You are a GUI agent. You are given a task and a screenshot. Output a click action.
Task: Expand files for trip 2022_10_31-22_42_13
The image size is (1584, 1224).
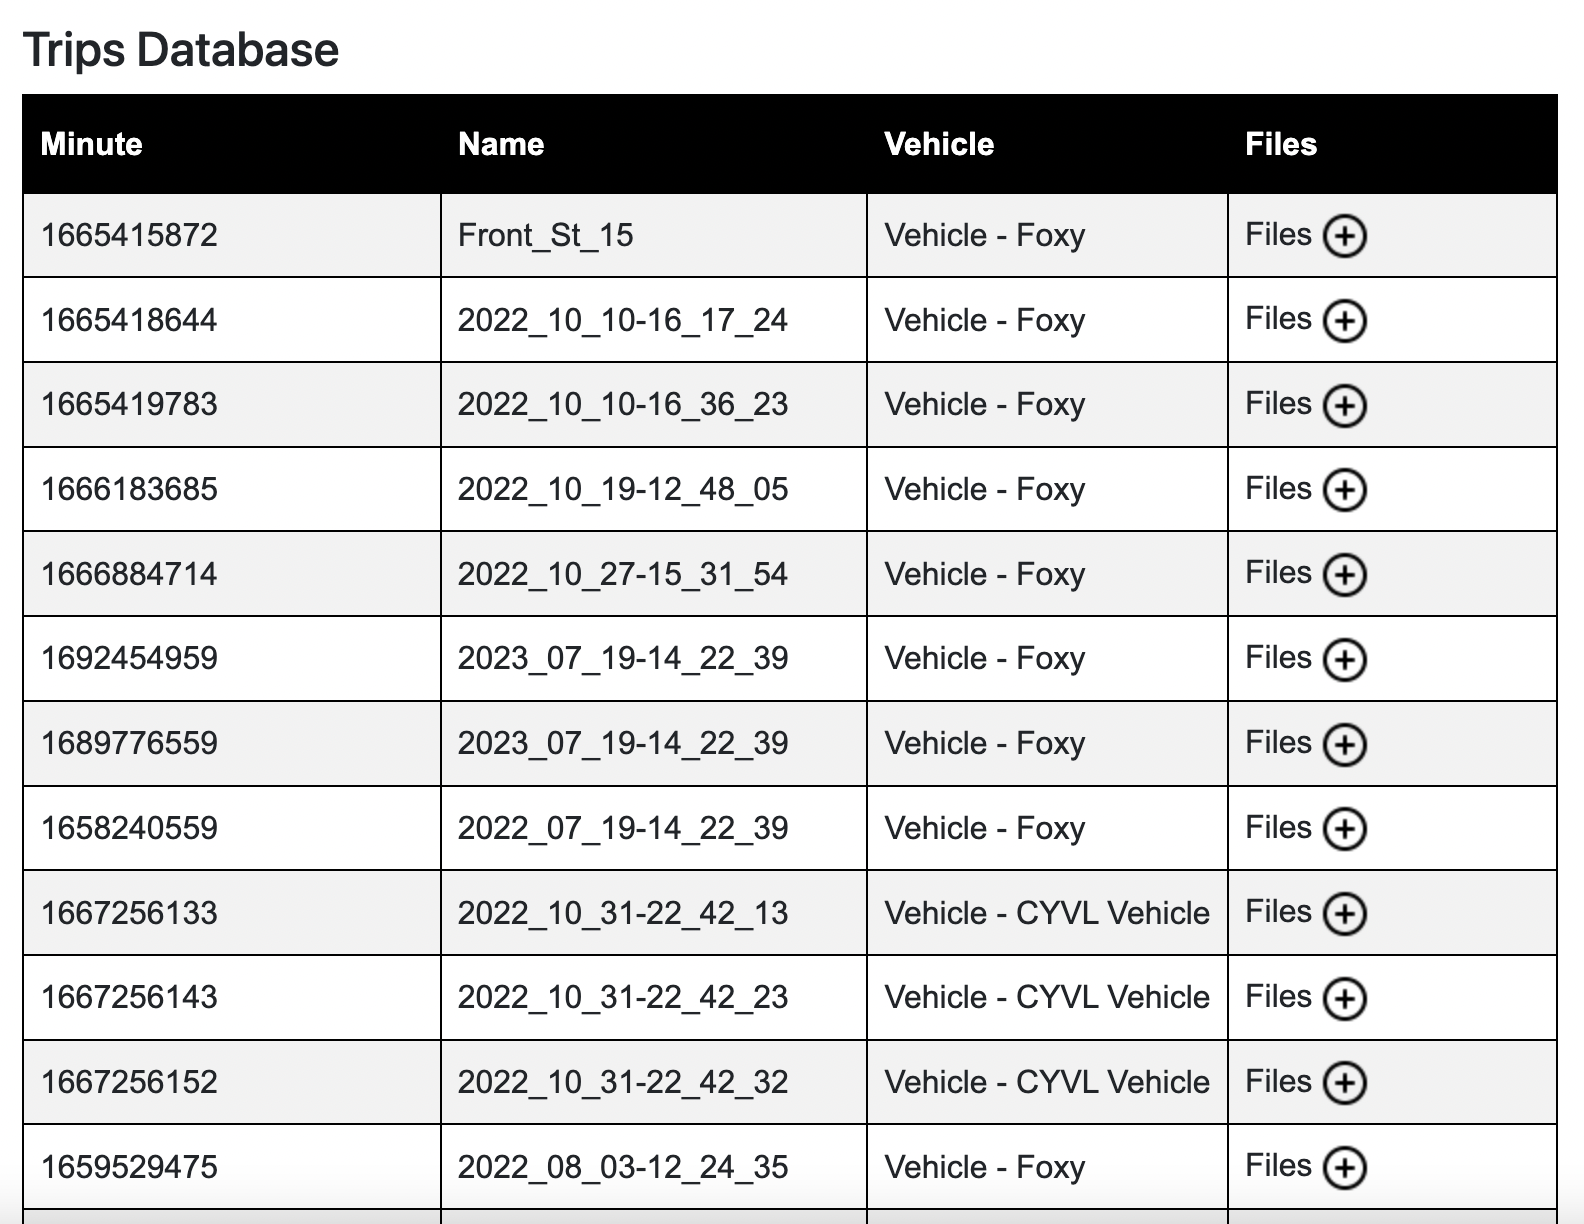click(1344, 913)
